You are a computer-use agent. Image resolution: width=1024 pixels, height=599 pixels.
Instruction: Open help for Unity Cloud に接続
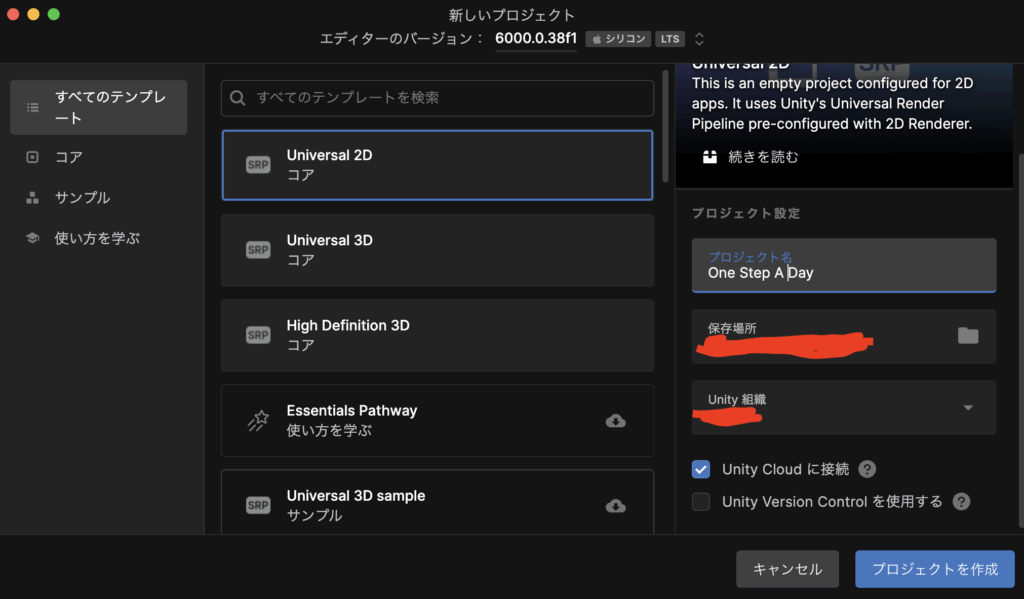[867, 469]
